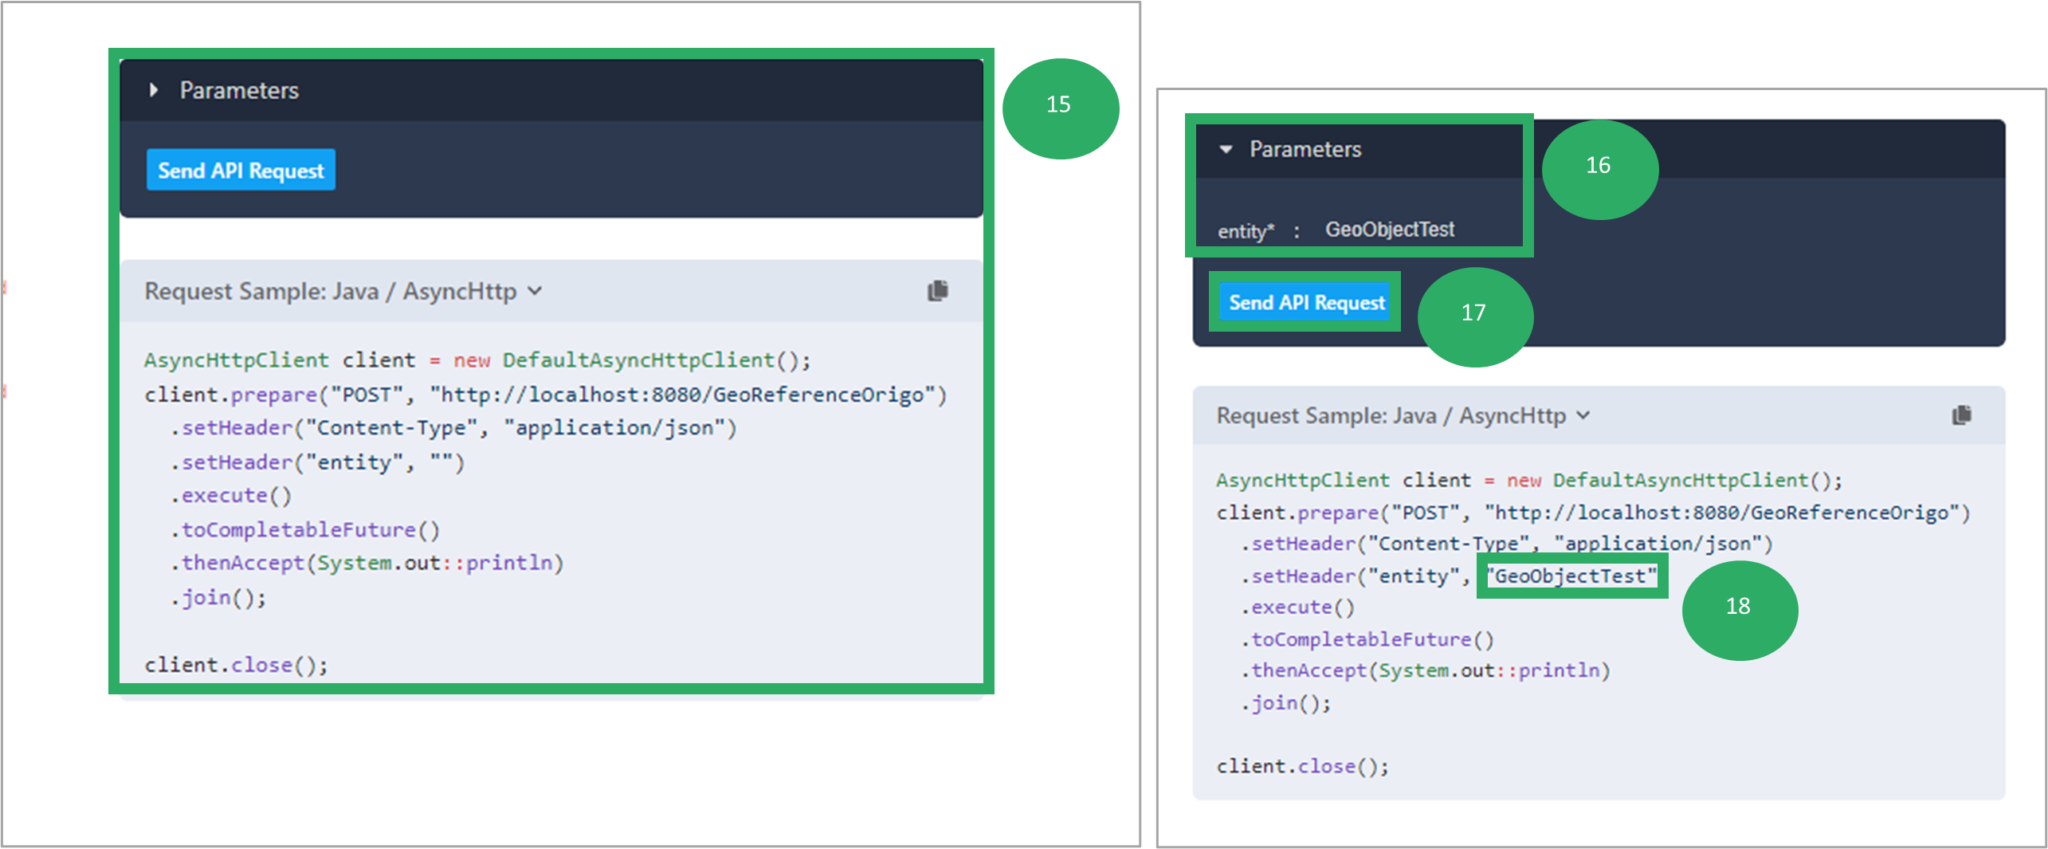The height and width of the screenshot is (849, 2048).
Task: Click the Parameters heading text next to badge 16
Action: [x=1305, y=150]
